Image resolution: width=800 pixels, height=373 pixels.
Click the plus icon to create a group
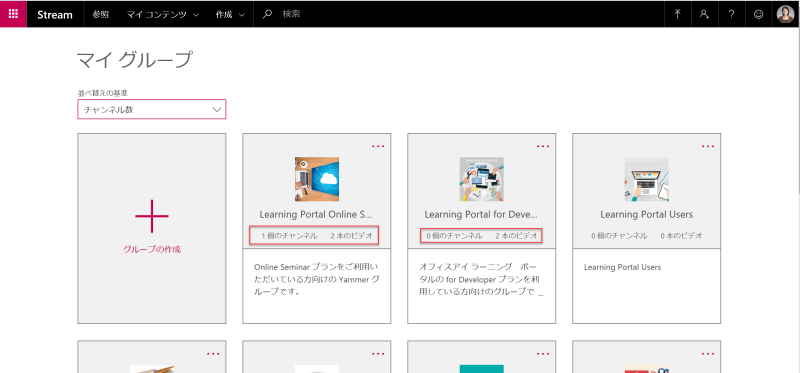[152, 216]
